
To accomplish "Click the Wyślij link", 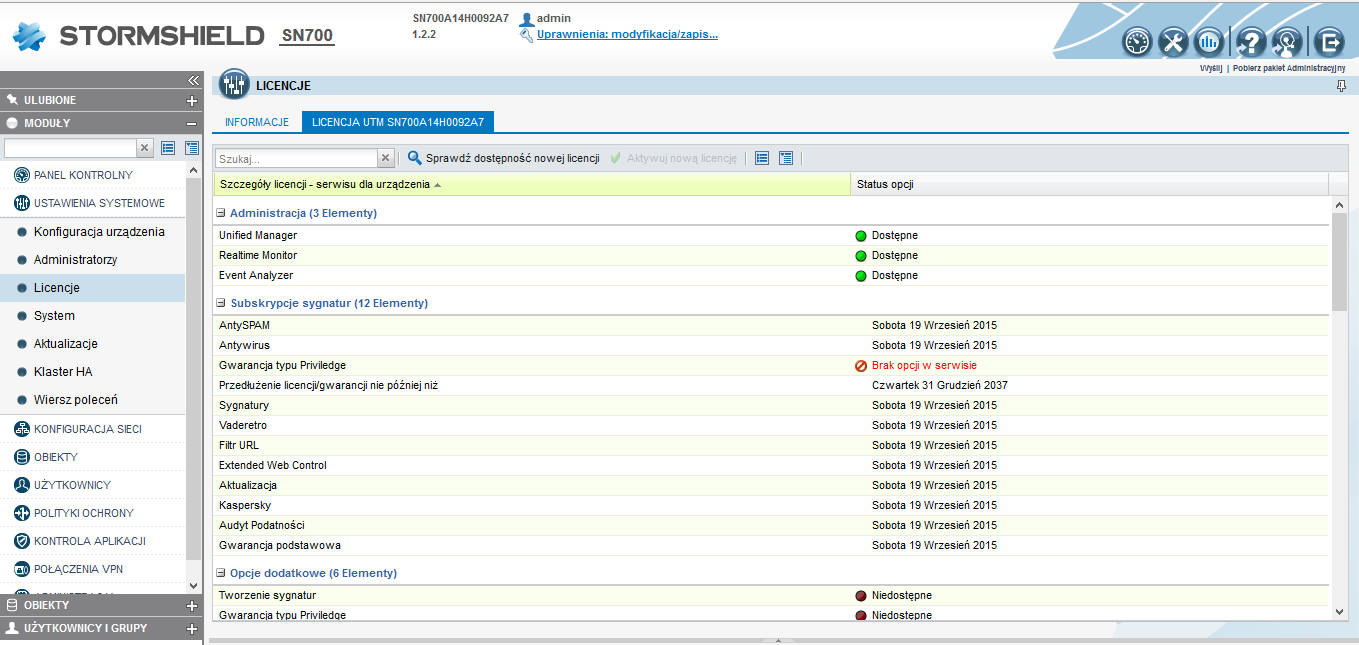I will click(x=1211, y=68).
